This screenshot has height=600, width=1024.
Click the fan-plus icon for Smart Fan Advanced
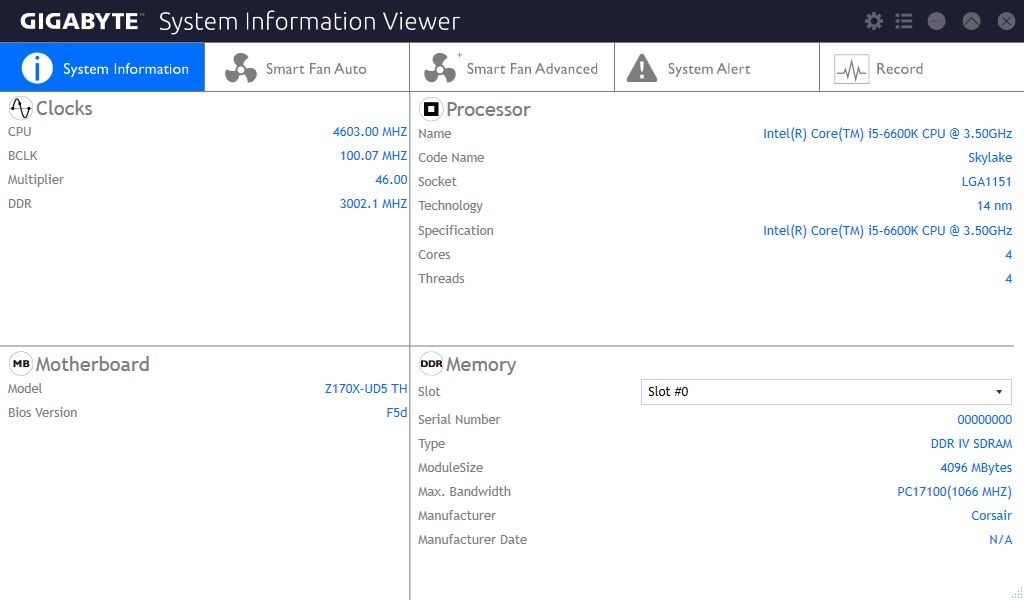[x=441, y=67]
